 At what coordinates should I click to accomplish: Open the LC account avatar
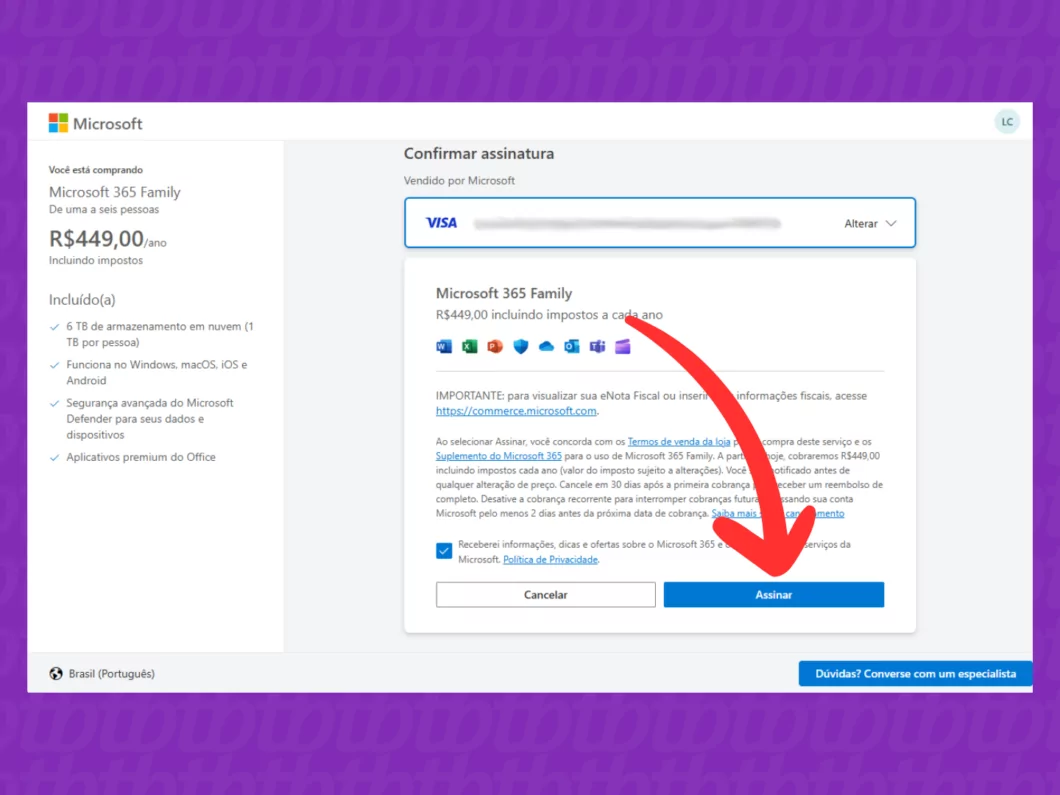pyautogui.click(x=1007, y=122)
